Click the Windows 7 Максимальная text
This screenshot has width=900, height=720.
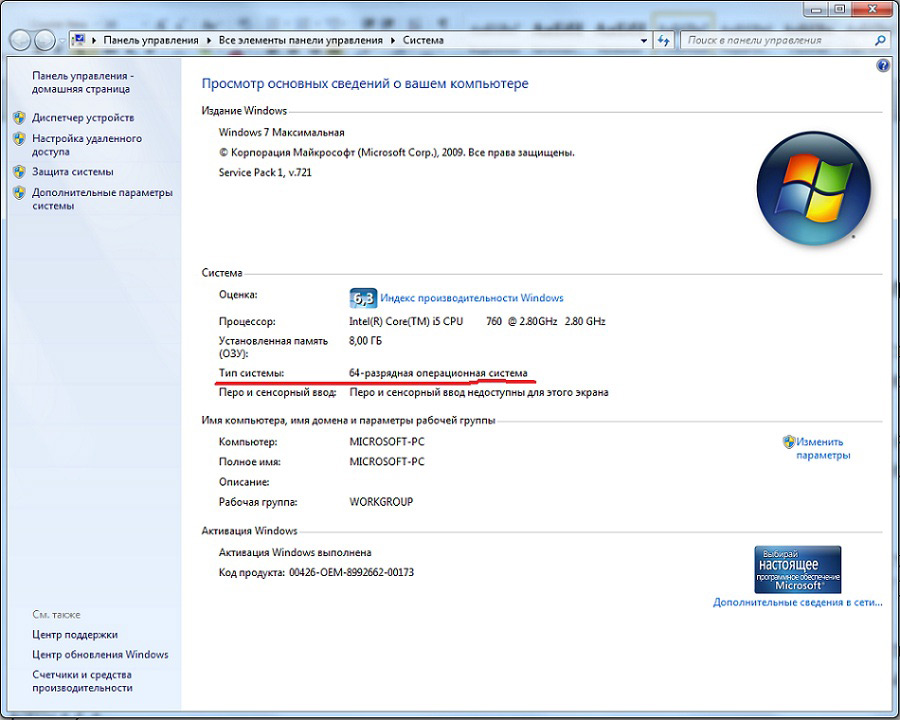click(x=281, y=132)
